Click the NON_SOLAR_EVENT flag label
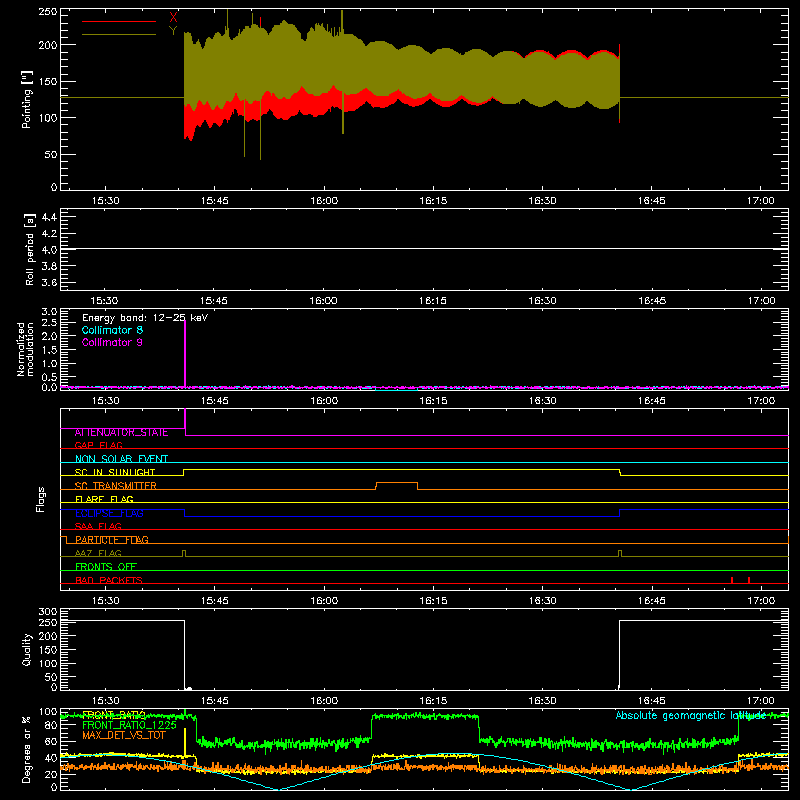 point(121,459)
